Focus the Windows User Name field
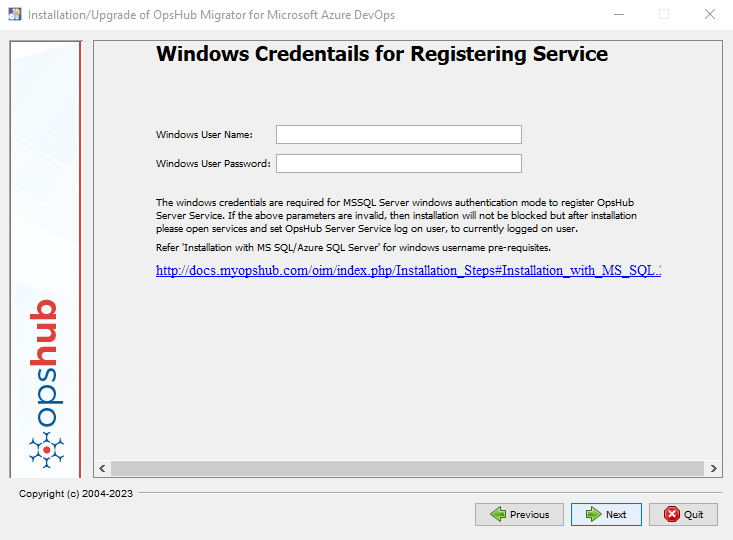 point(398,134)
